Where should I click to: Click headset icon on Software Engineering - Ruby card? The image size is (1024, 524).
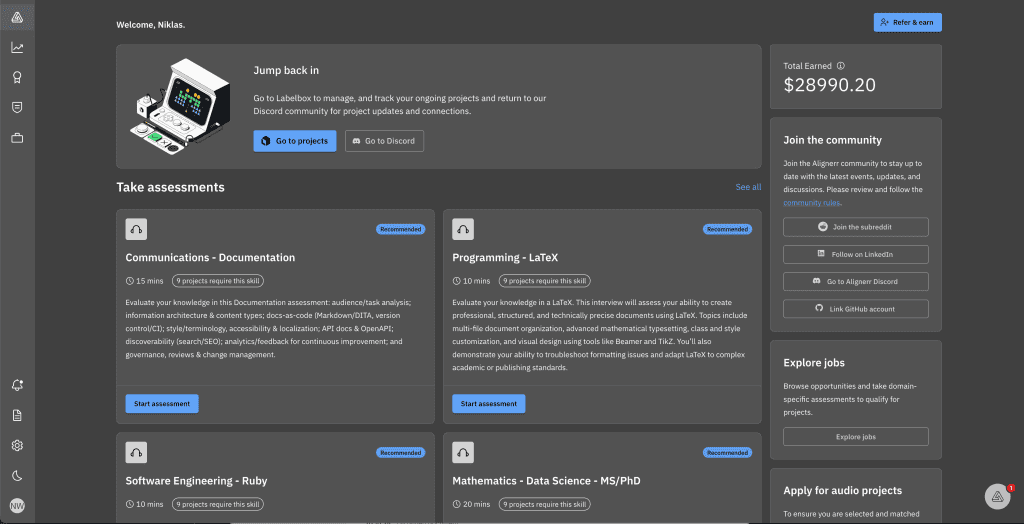click(136, 452)
